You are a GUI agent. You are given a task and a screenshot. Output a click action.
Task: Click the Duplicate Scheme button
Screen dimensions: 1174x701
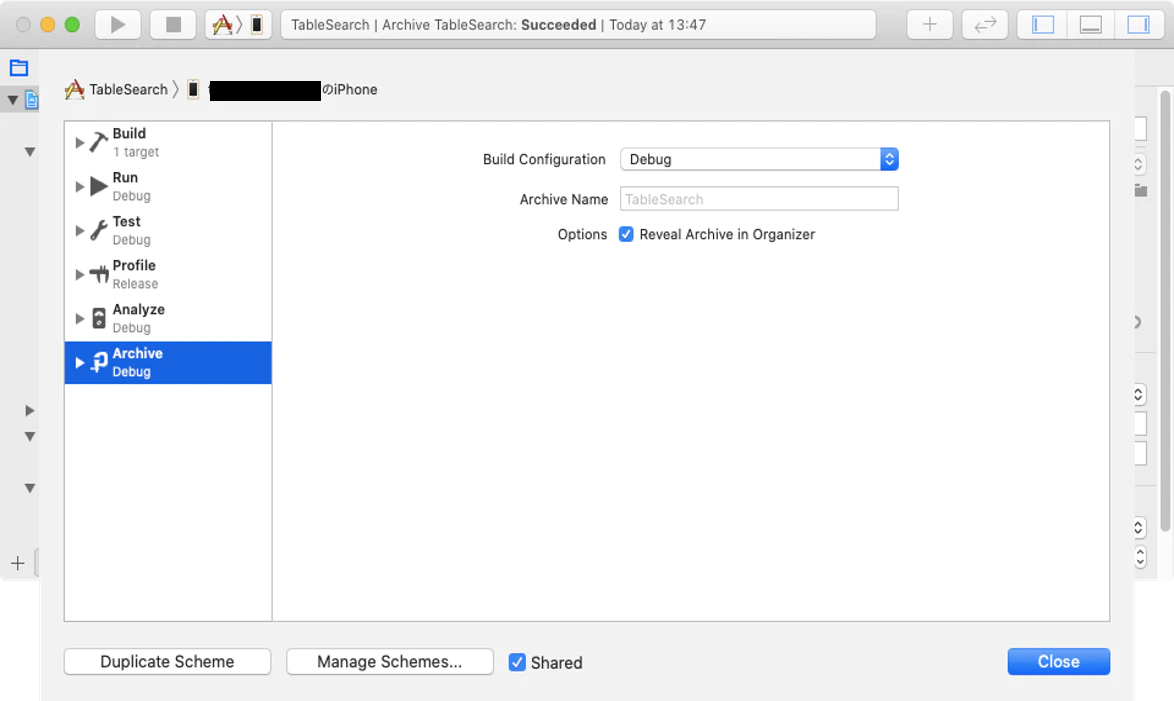[167, 662]
